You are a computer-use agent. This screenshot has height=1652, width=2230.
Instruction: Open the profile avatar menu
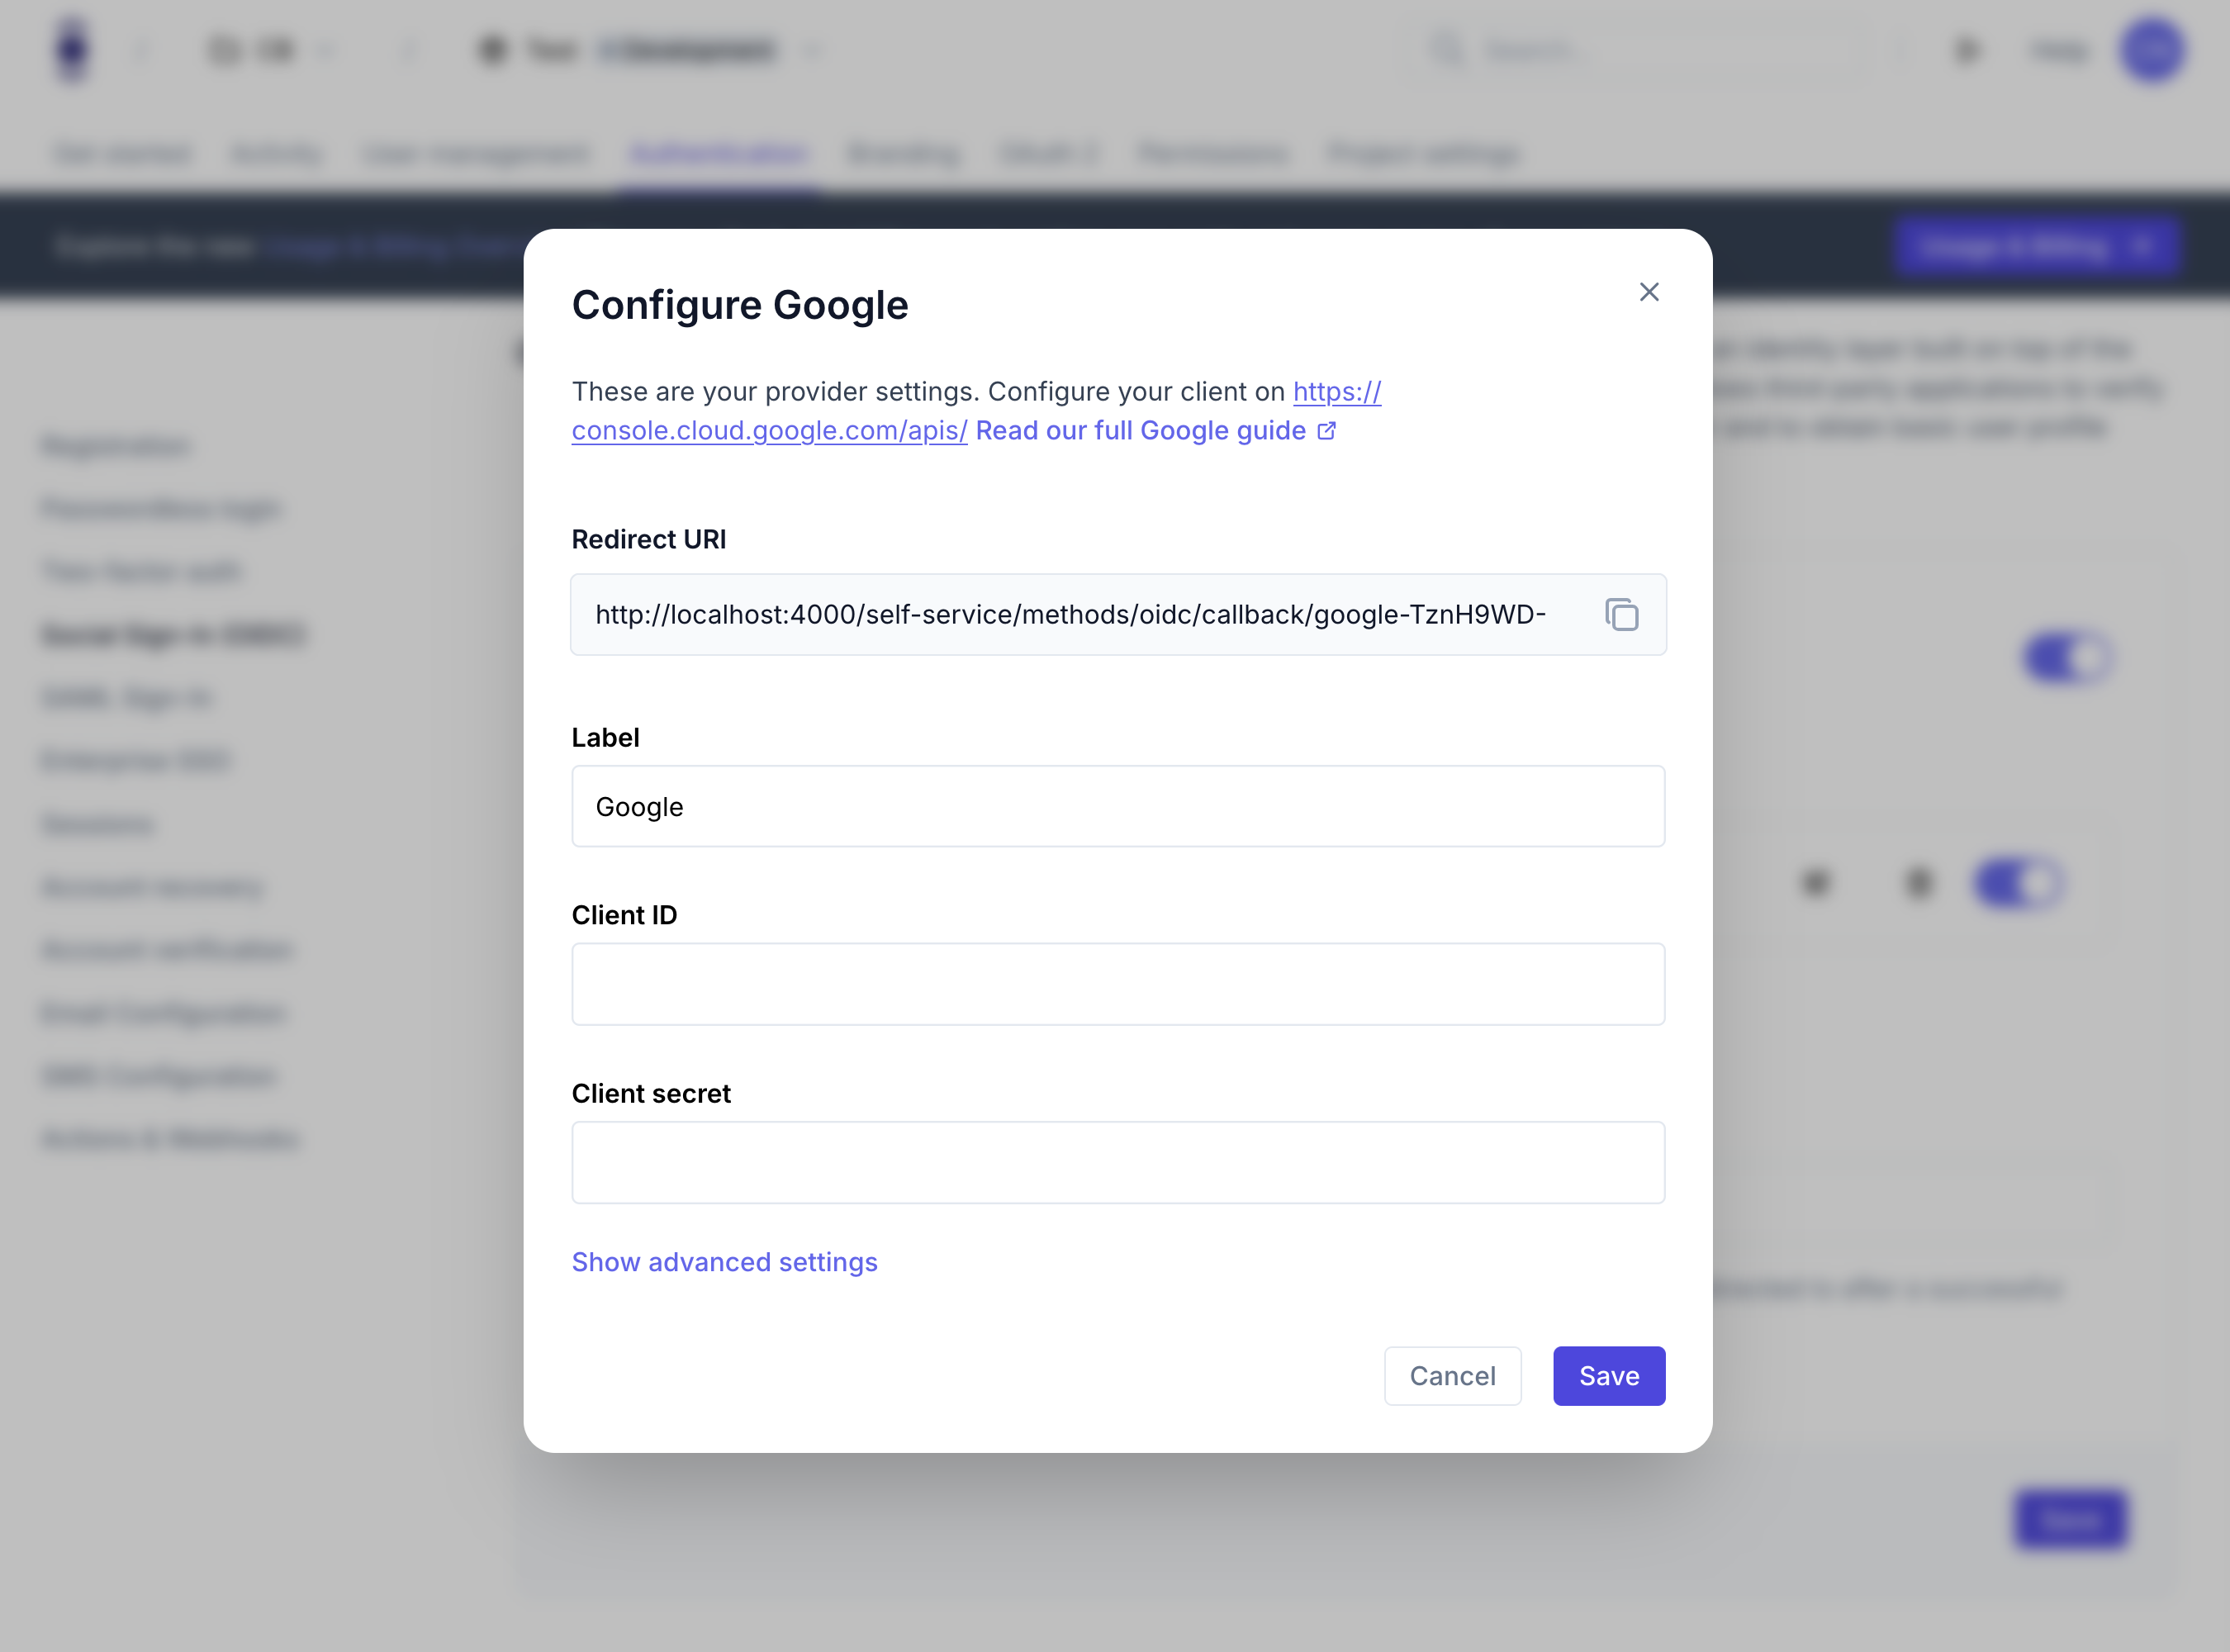tap(2152, 50)
